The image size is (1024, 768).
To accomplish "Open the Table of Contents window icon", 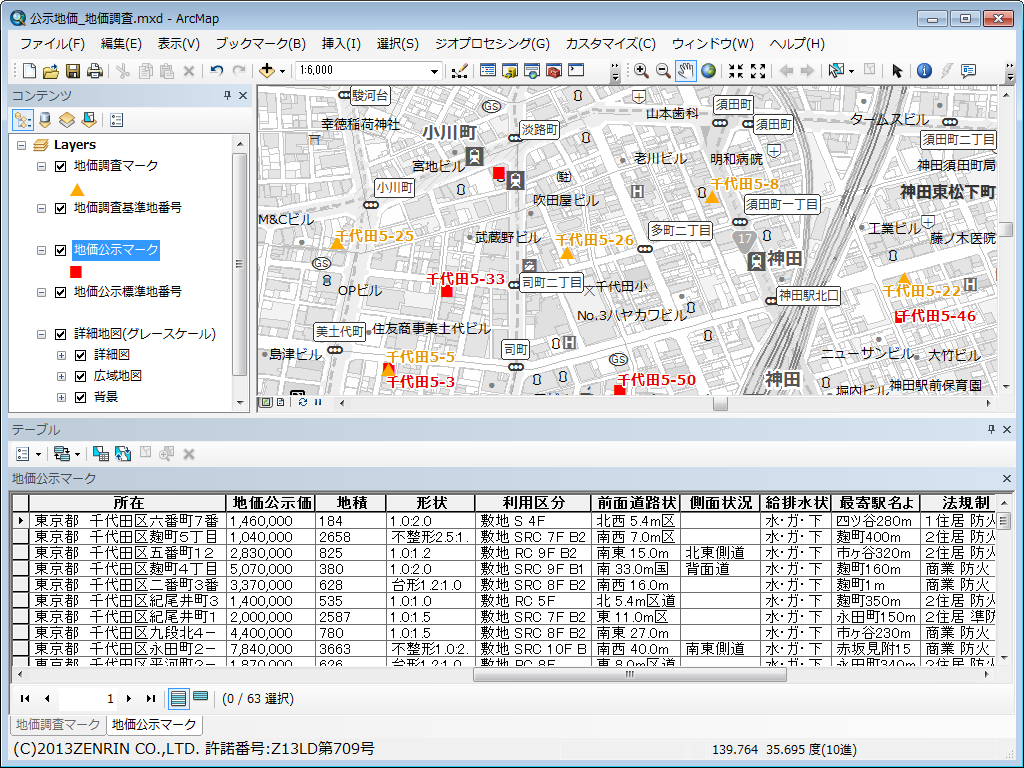I will [488, 71].
